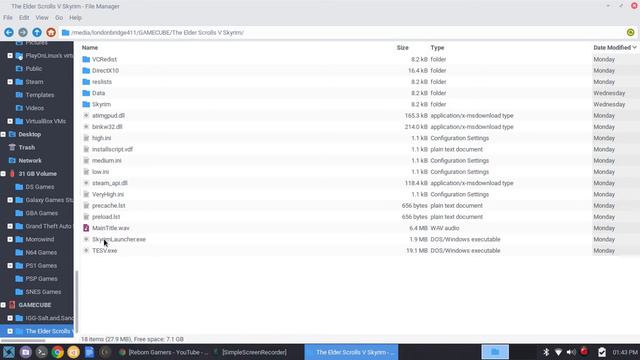Expand the Steam folder in sidebar
This screenshot has height=360, width=640.
10,82
